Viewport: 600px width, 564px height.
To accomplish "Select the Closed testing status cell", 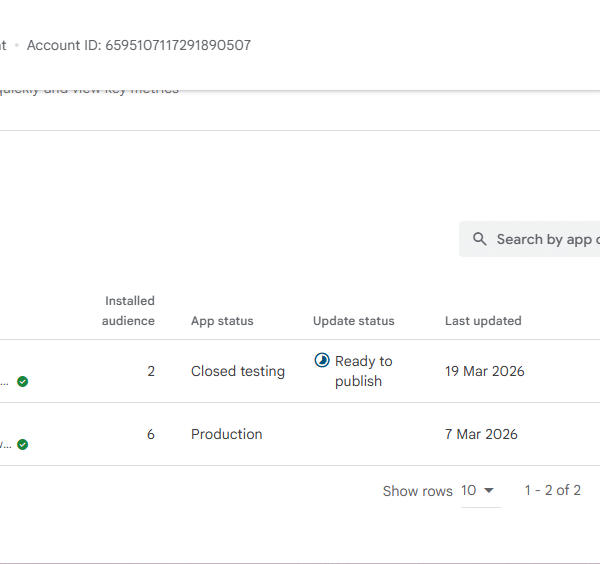I will [x=238, y=371].
